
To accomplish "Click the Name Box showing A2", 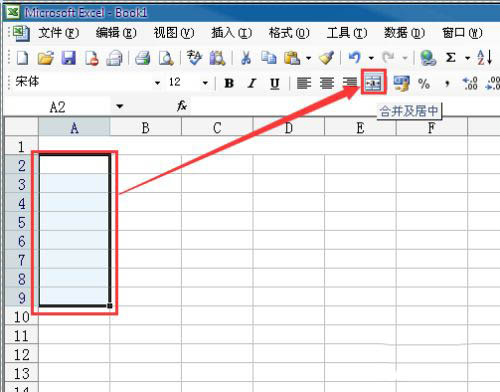I will [58, 107].
